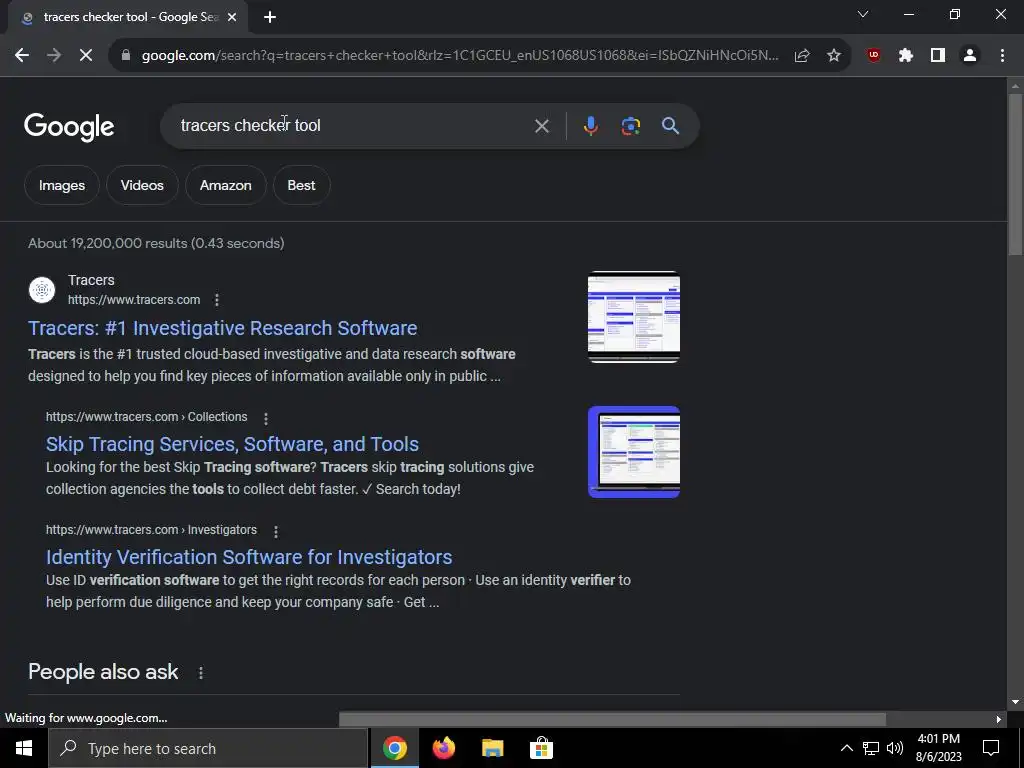This screenshot has height=768, width=1024.
Task: Open the Skip Tracing result thumbnail
Action: pos(633,452)
